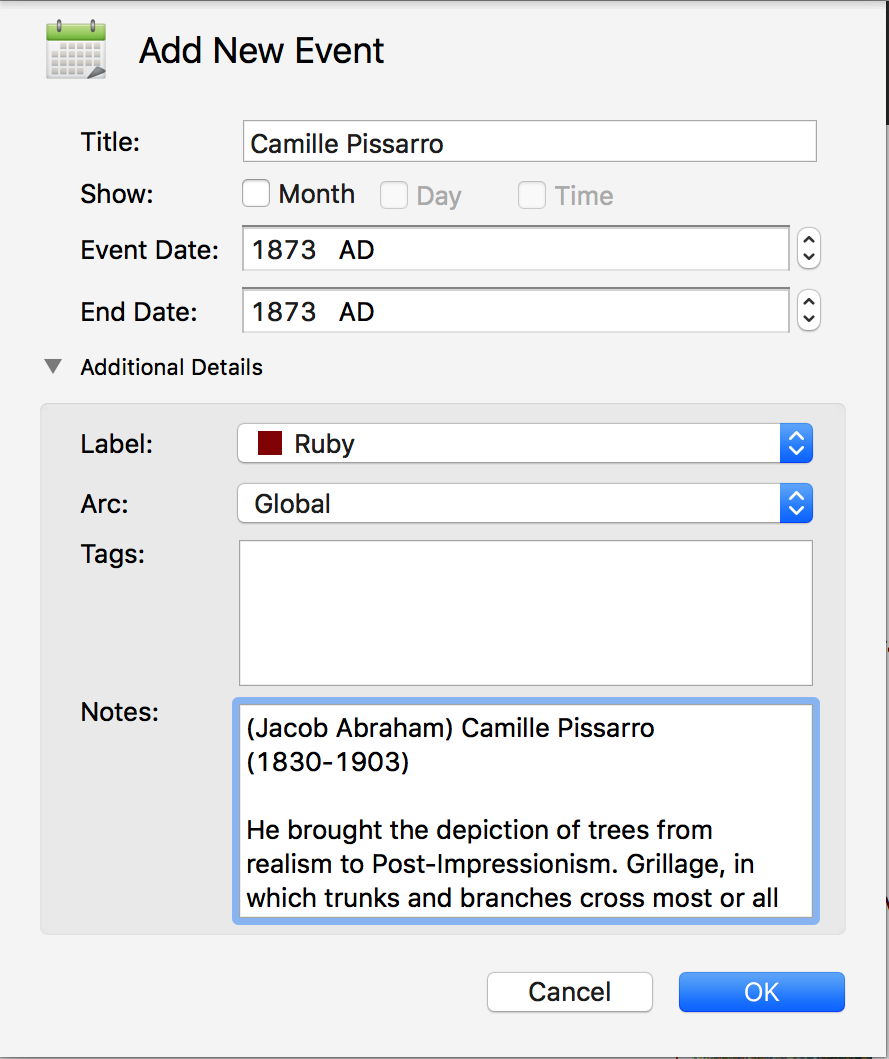
Task: Toggle the Time checkbox
Action: point(532,195)
